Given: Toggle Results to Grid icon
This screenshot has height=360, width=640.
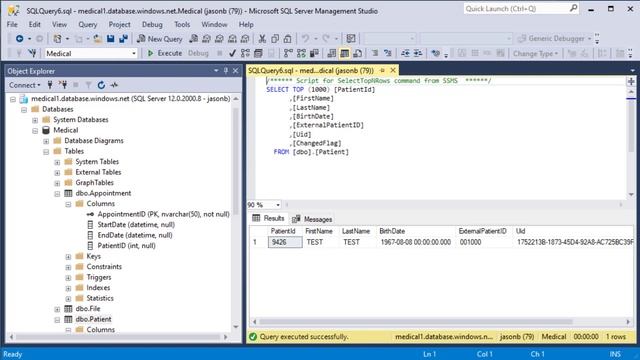Looking at the screenshot, I should [345, 53].
